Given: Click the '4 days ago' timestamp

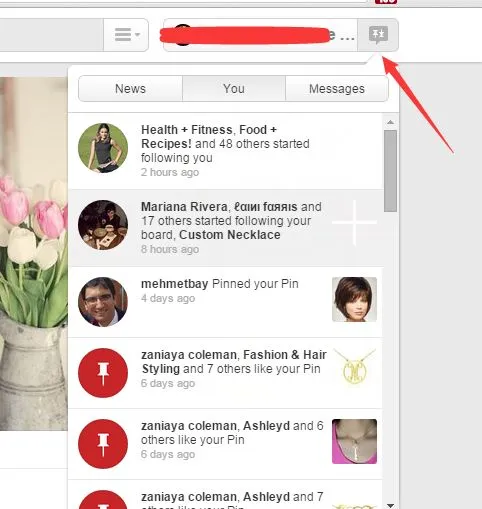Looking at the screenshot, I should pyautogui.click(x=168, y=298).
